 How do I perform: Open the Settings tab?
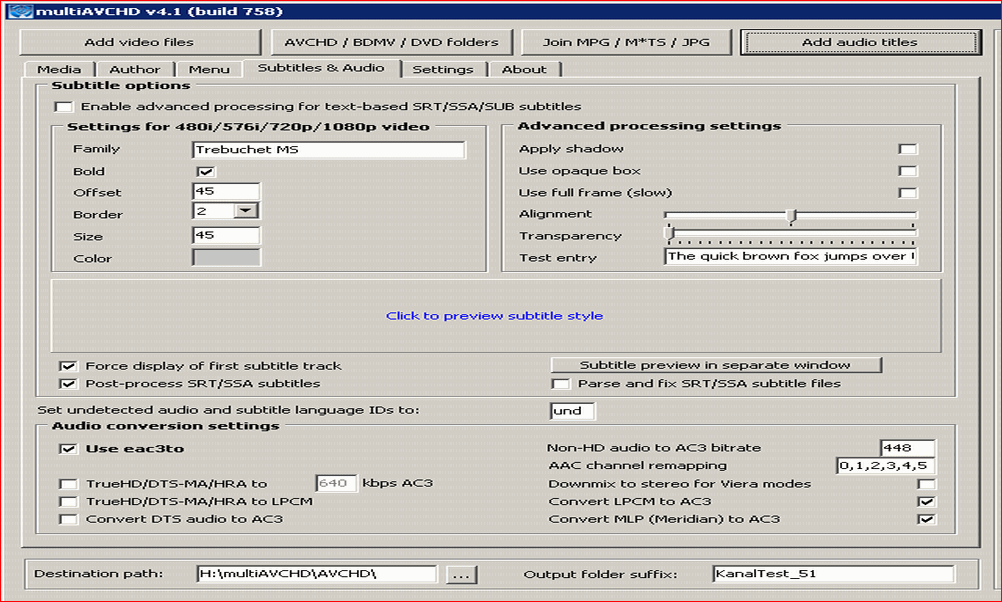(442, 69)
